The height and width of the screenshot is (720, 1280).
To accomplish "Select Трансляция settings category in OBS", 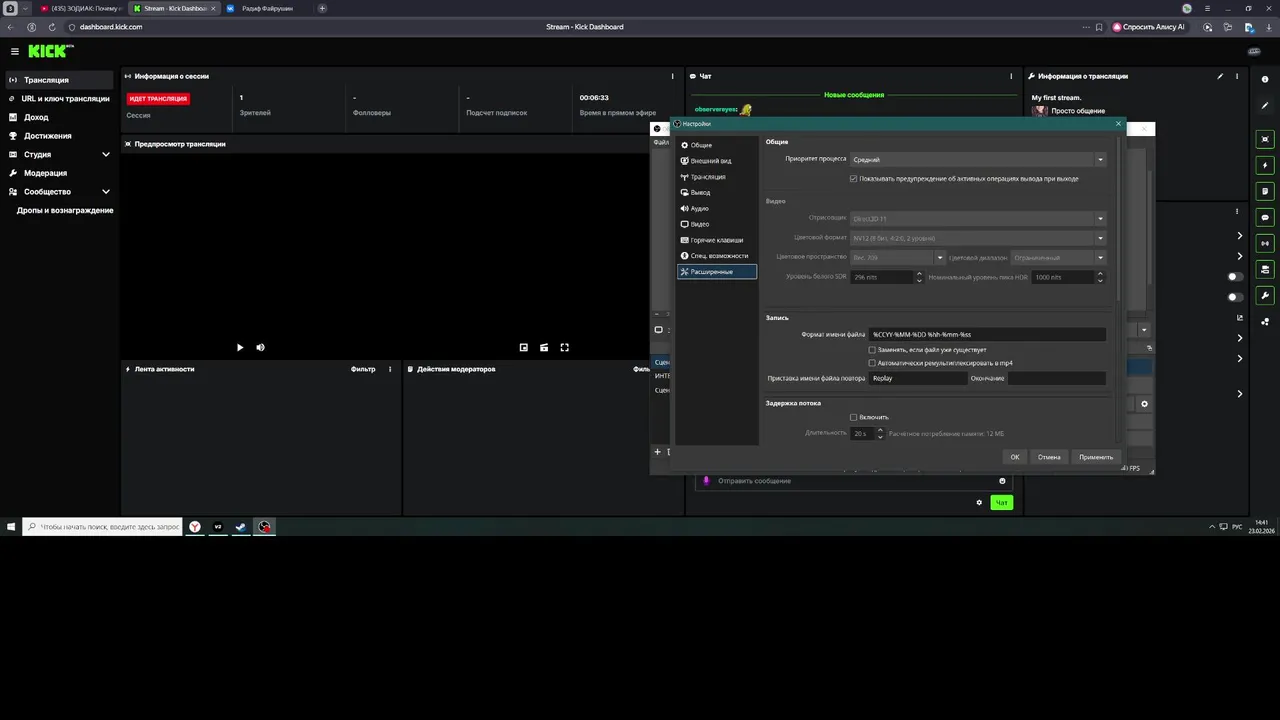I will pyautogui.click(x=717, y=177).
